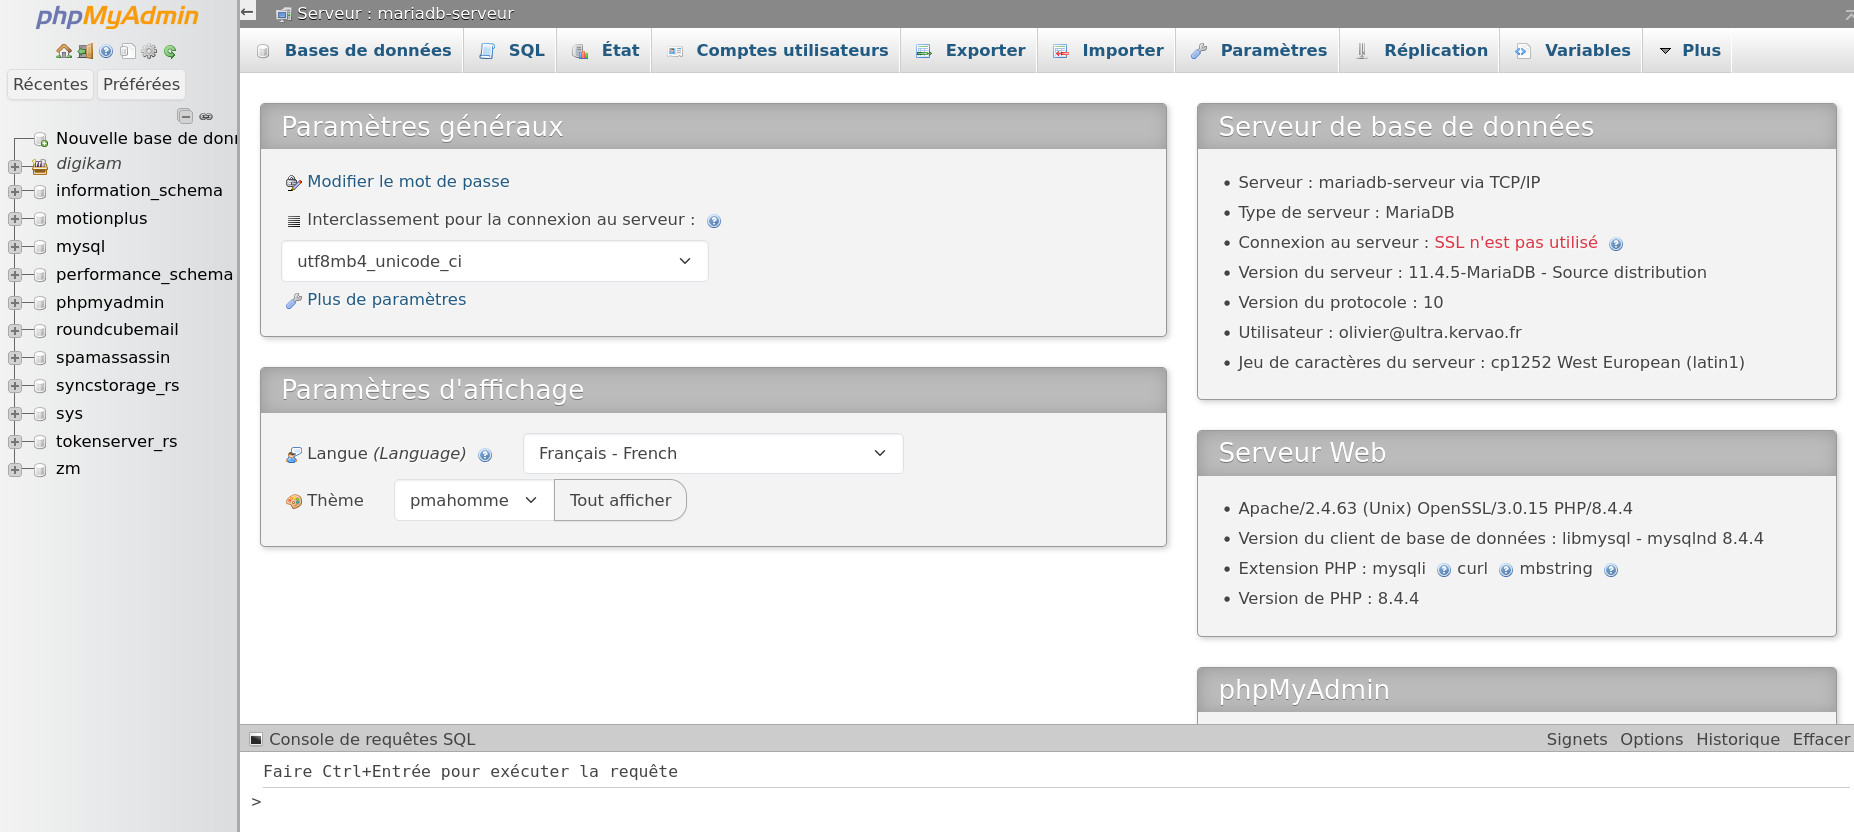The image size is (1854, 832).
Task: Open the Comptes utilisateurs tab
Action: (791, 50)
